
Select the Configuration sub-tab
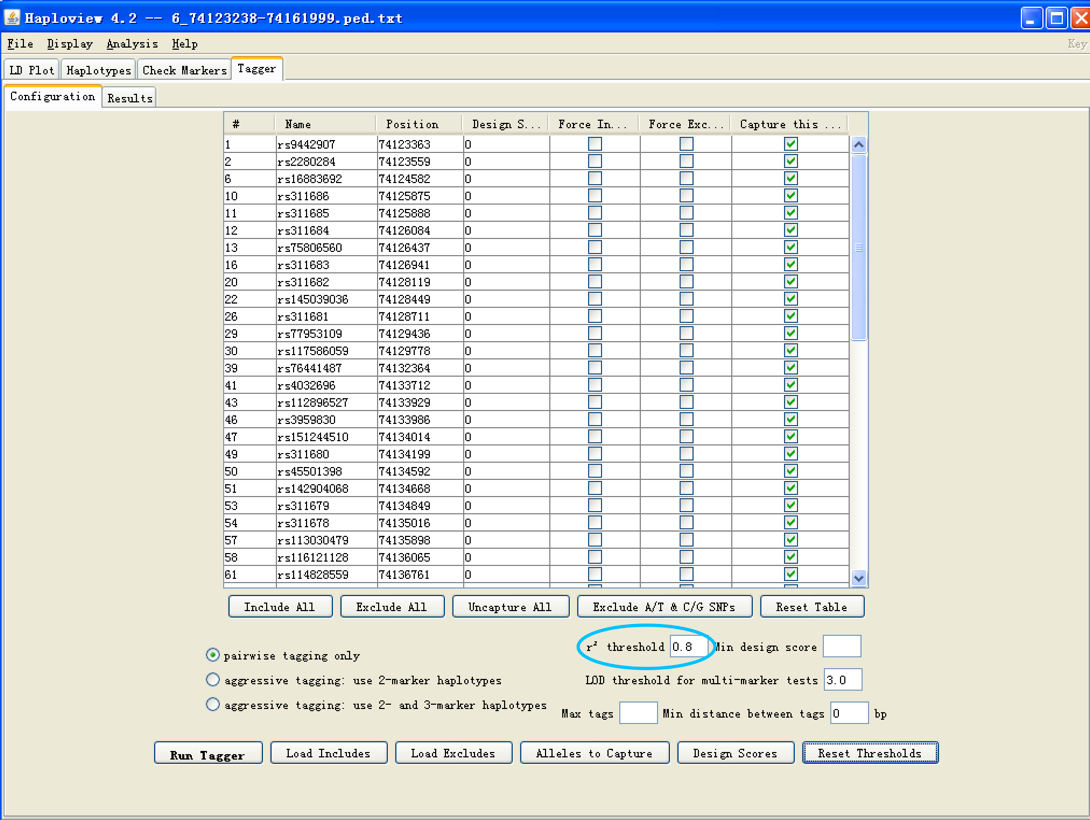coord(53,97)
